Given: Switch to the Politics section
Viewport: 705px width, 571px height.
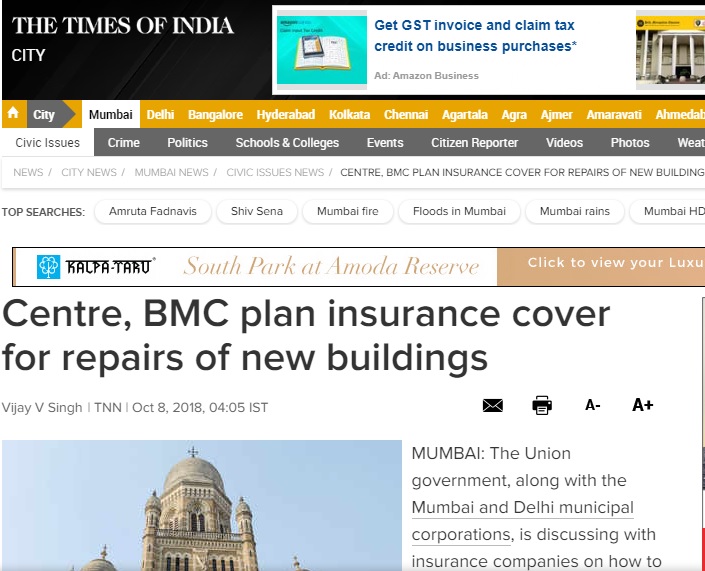Looking at the screenshot, I should [187, 143].
